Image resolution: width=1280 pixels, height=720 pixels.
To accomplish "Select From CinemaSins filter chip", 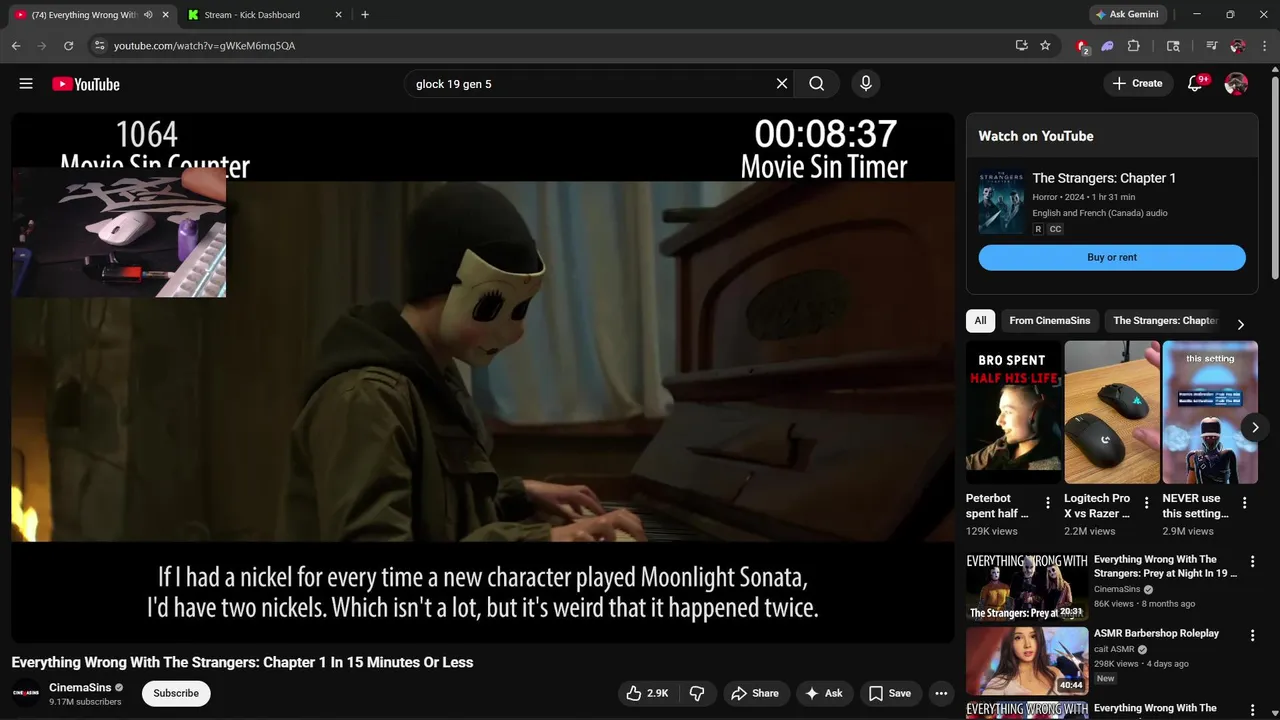I will coord(1050,321).
